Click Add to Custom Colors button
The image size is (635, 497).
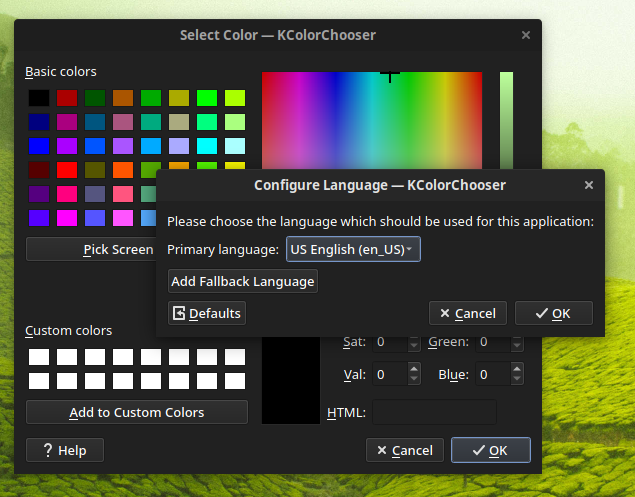[x=137, y=412]
